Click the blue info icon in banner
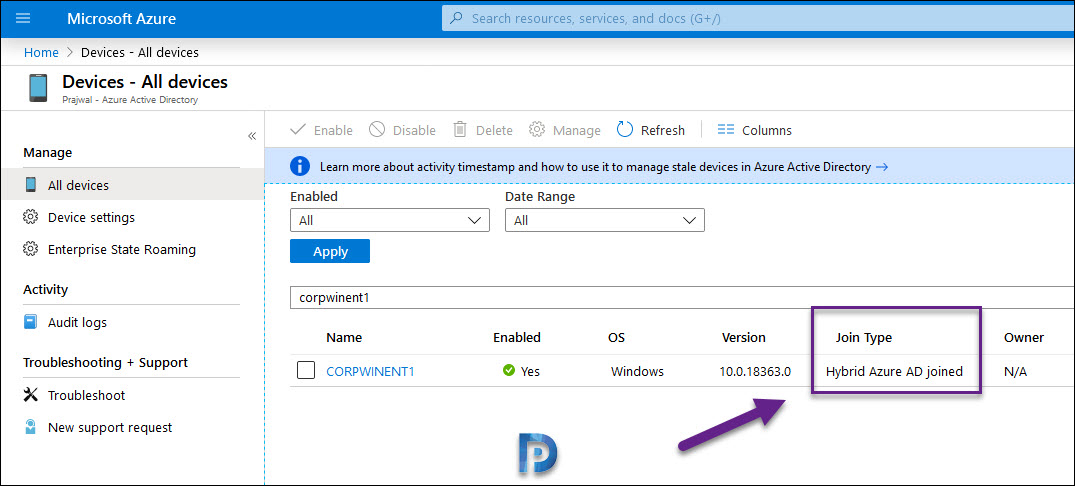Screen dimensions: 1075x486 pyautogui.click(x=300, y=167)
